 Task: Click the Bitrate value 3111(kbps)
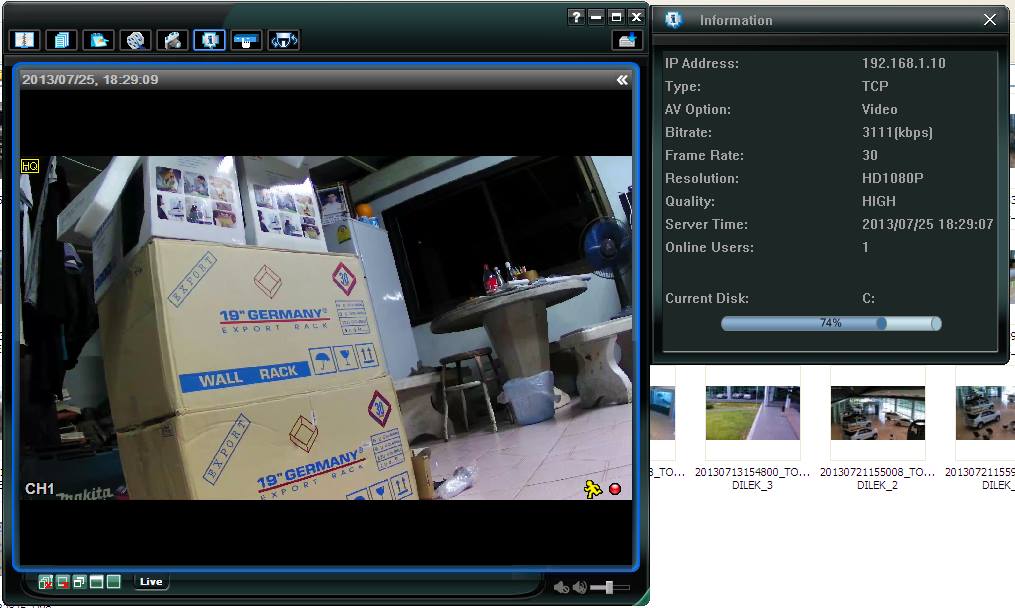point(897,133)
